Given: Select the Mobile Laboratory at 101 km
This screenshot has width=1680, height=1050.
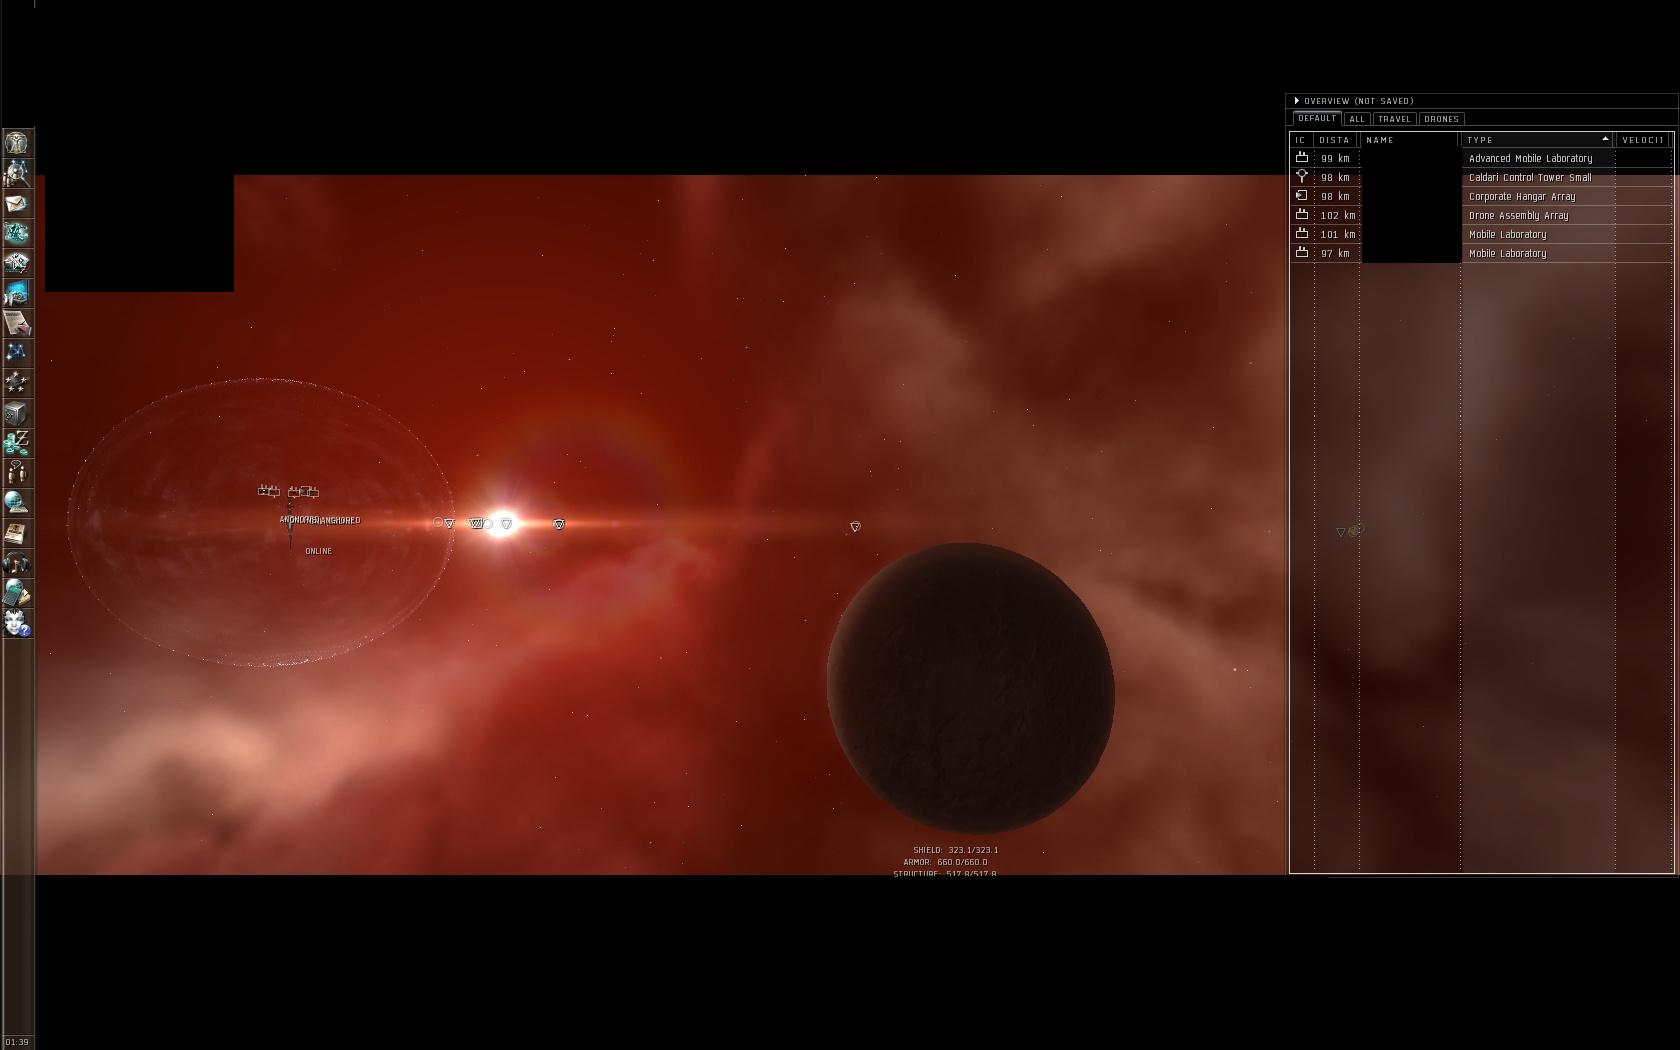Looking at the screenshot, I should tap(1482, 234).
